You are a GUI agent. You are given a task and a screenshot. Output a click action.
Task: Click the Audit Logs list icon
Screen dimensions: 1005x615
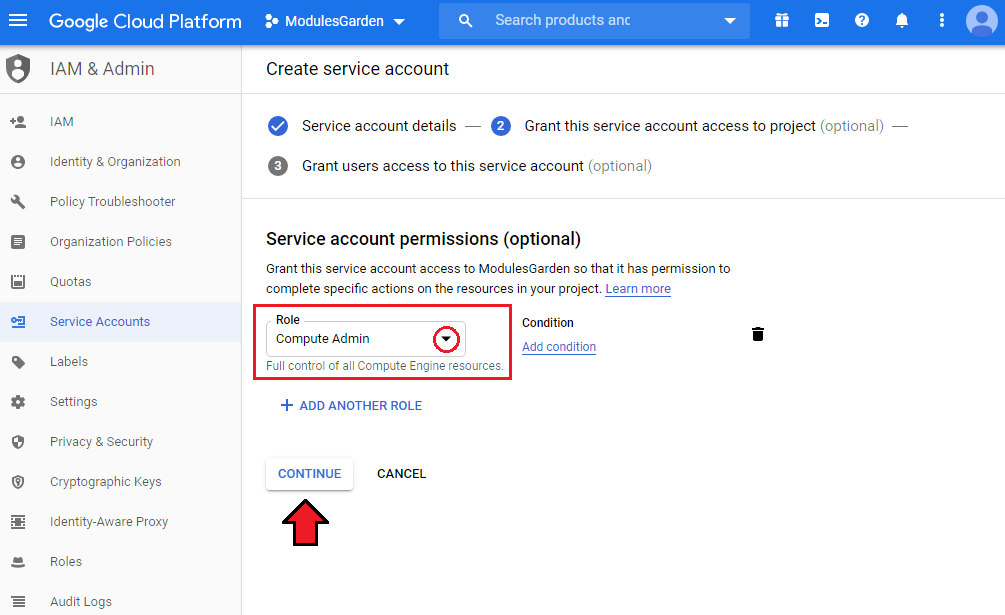18,602
